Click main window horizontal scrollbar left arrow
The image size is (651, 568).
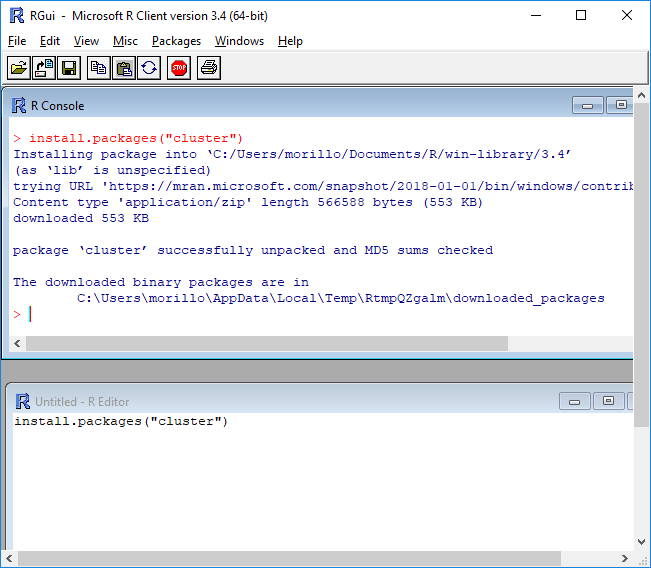9,558
